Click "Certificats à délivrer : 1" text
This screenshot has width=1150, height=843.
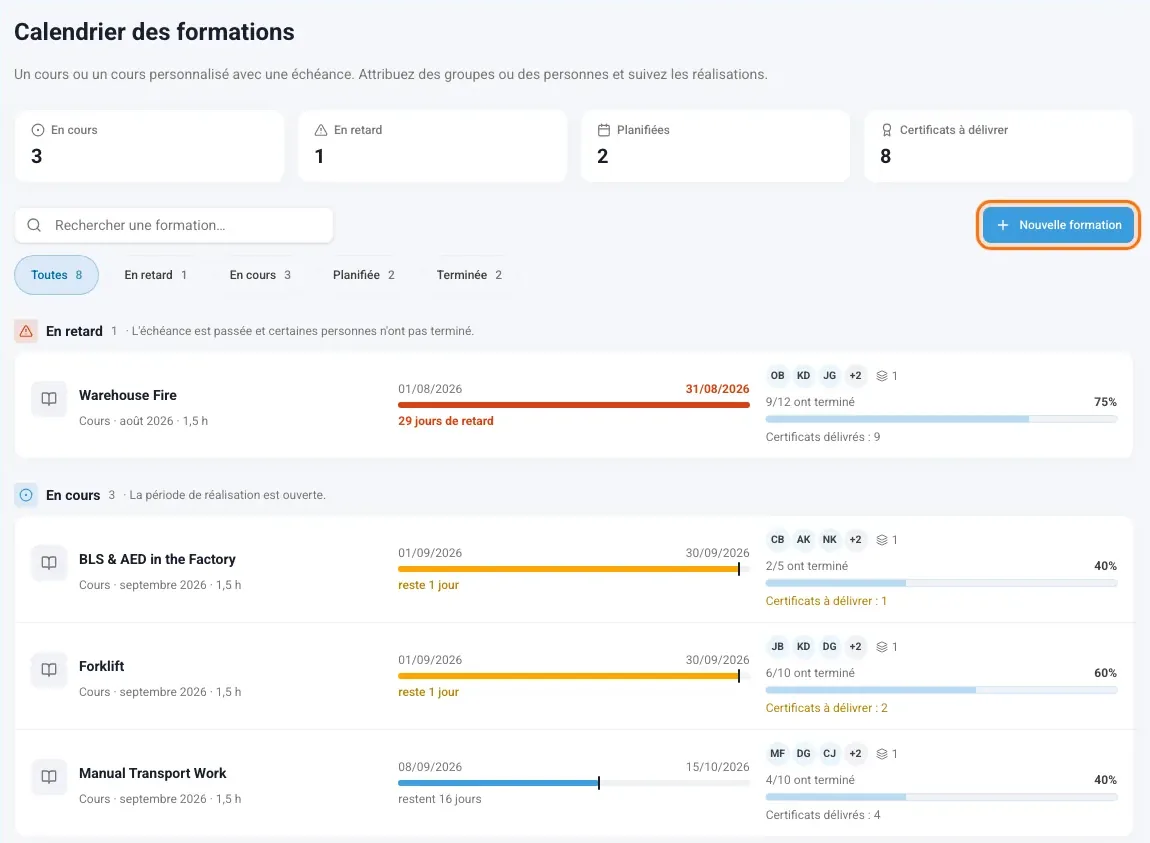click(827, 601)
